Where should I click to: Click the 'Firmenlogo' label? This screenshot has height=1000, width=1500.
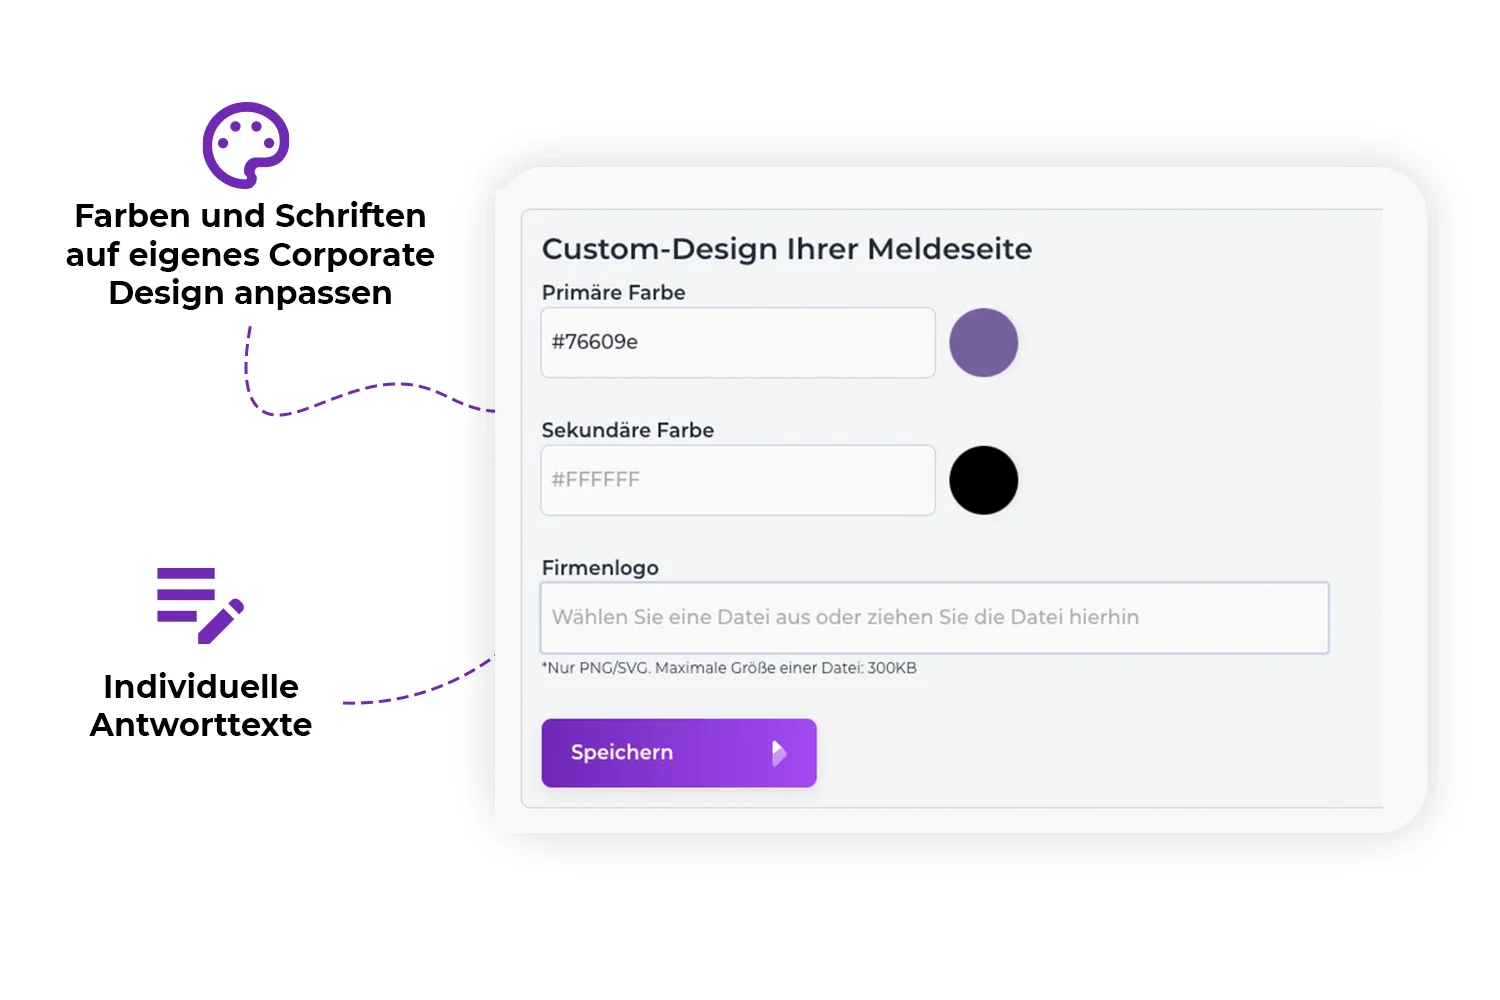[x=600, y=568]
